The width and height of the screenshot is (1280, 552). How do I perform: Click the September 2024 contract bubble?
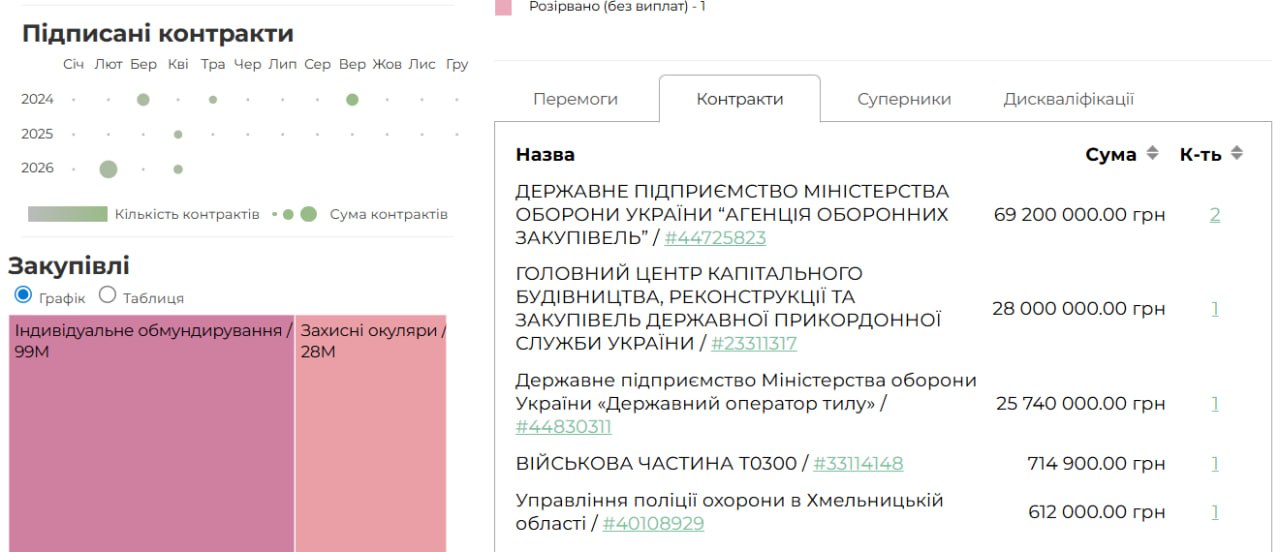coord(352,100)
